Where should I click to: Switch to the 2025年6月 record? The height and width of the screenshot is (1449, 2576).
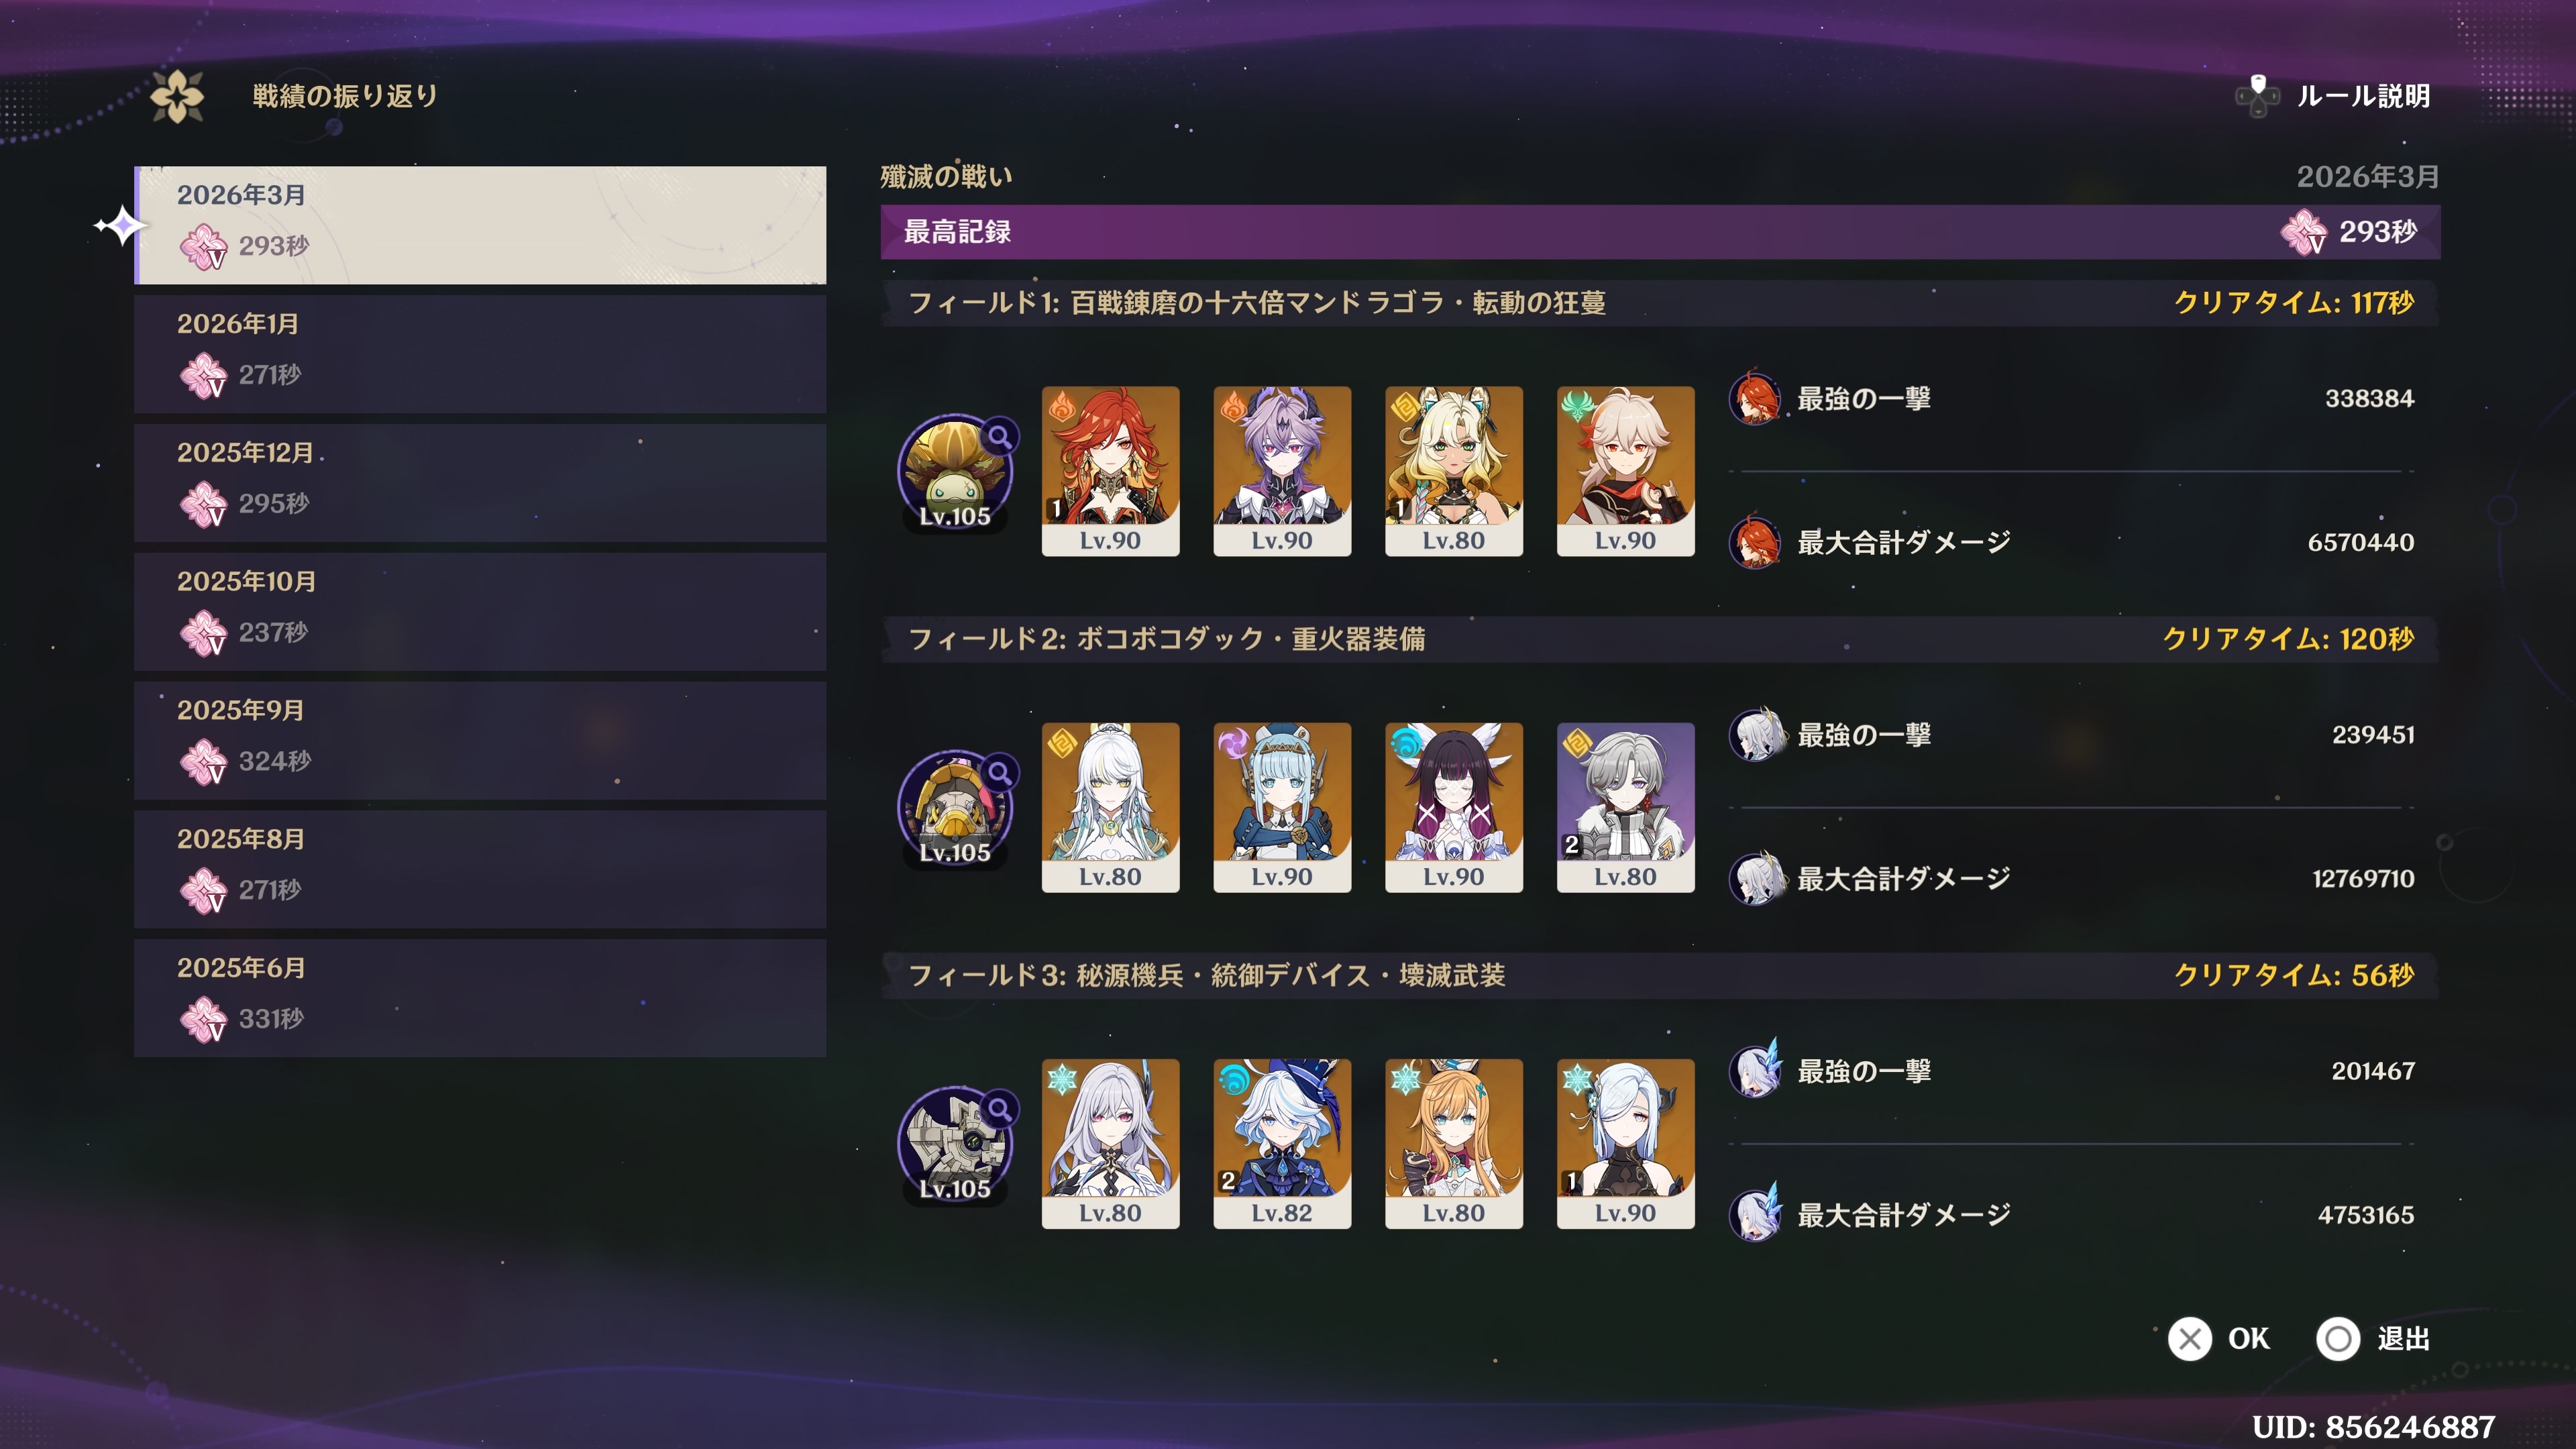pyautogui.click(x=480, y=998)
